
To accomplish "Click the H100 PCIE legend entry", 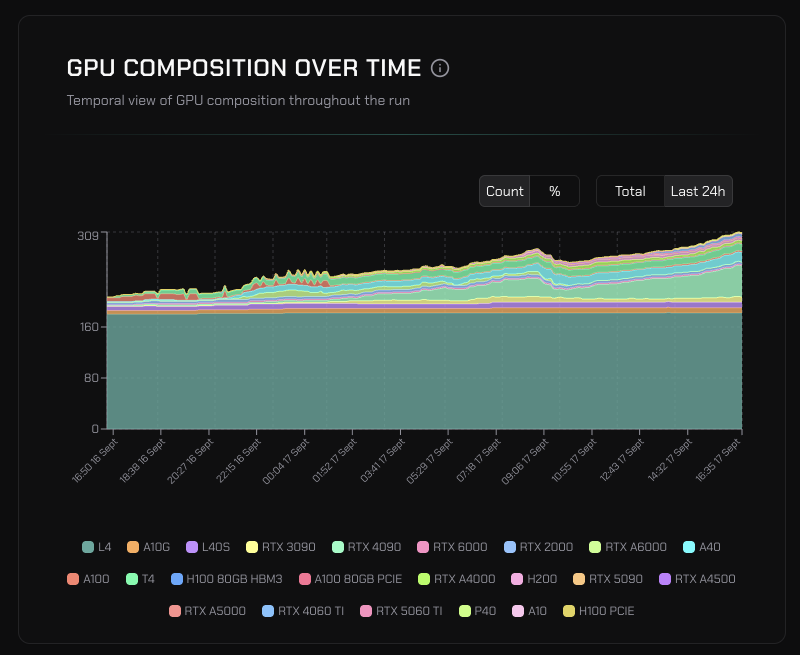I will 598,611.
